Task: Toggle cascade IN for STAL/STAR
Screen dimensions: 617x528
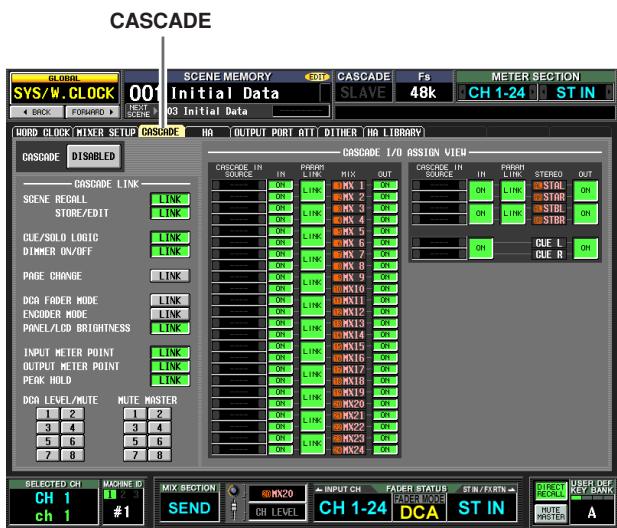Action: (481, 191)
